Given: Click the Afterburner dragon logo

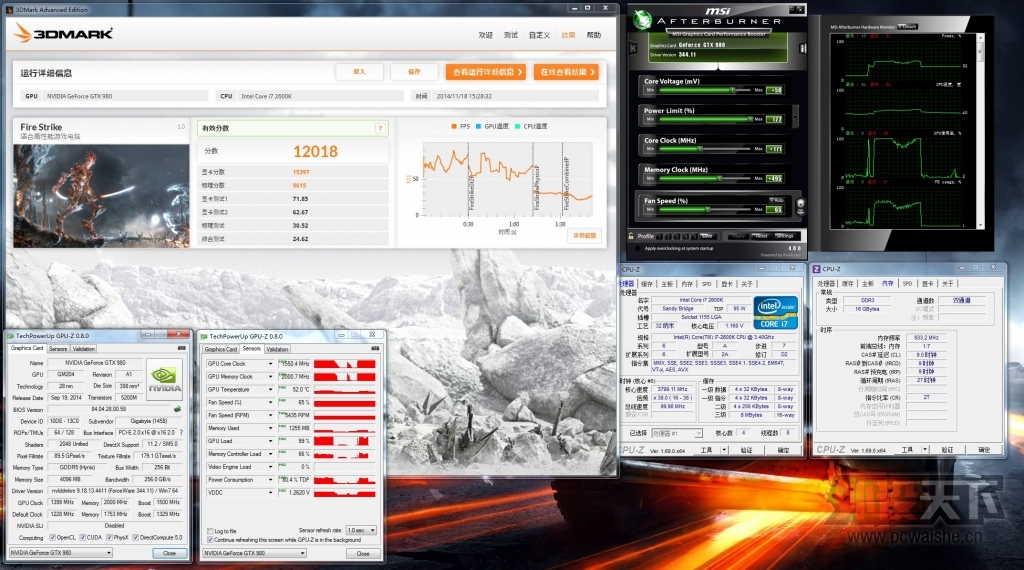Looking at the screenshot, I should pos(643,20).
